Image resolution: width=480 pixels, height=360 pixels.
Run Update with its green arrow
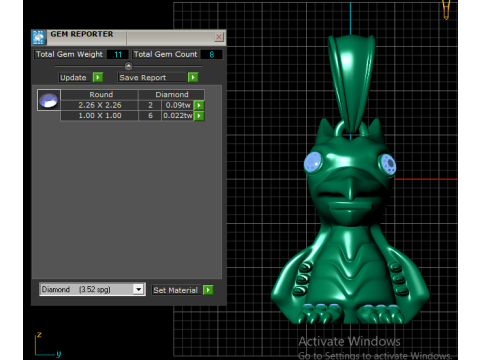coord(98,78)
